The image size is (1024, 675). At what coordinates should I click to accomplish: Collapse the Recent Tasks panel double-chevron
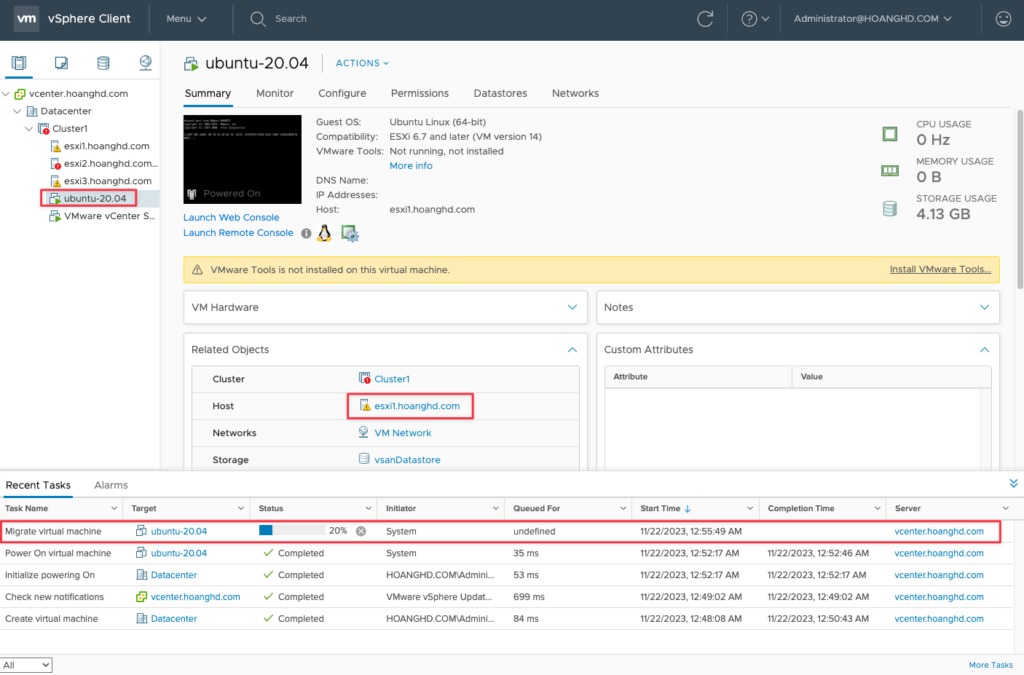1013,484
